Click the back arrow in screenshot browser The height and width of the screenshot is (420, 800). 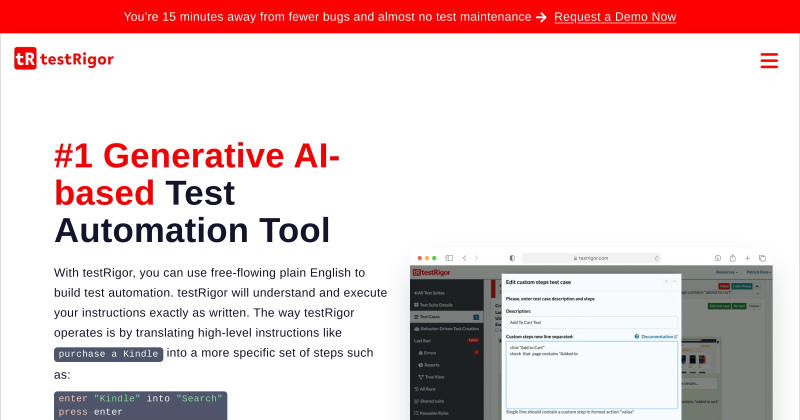[464, 258]
